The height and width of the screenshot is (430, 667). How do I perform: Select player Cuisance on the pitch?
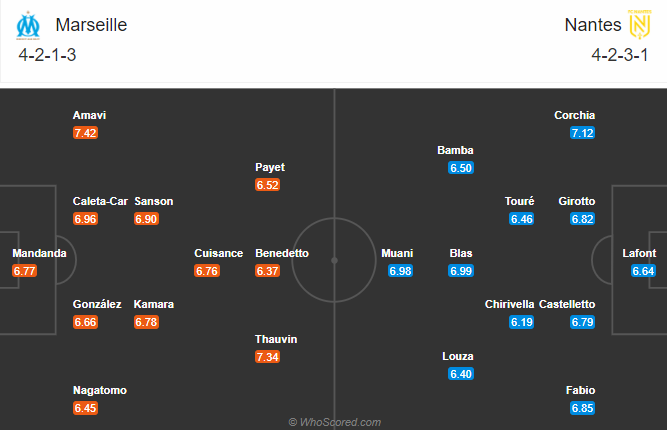[218, 253]
